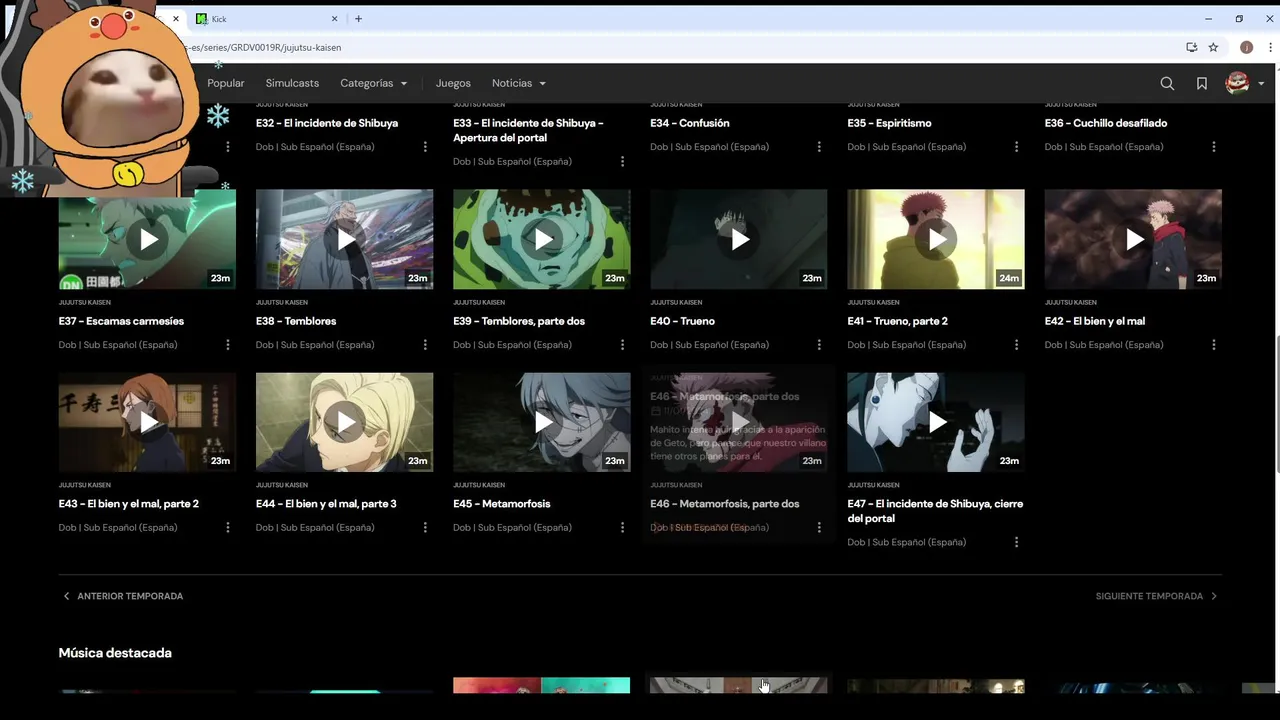Open the search icon in the header
1280x720 pixels.
1167,83
